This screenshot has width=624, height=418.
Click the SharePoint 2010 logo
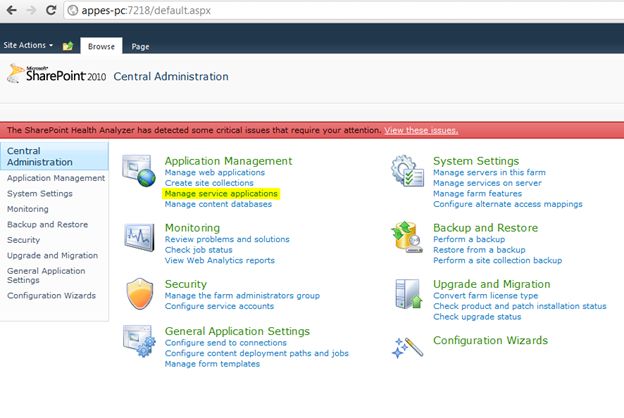click(x=55, y=75)
